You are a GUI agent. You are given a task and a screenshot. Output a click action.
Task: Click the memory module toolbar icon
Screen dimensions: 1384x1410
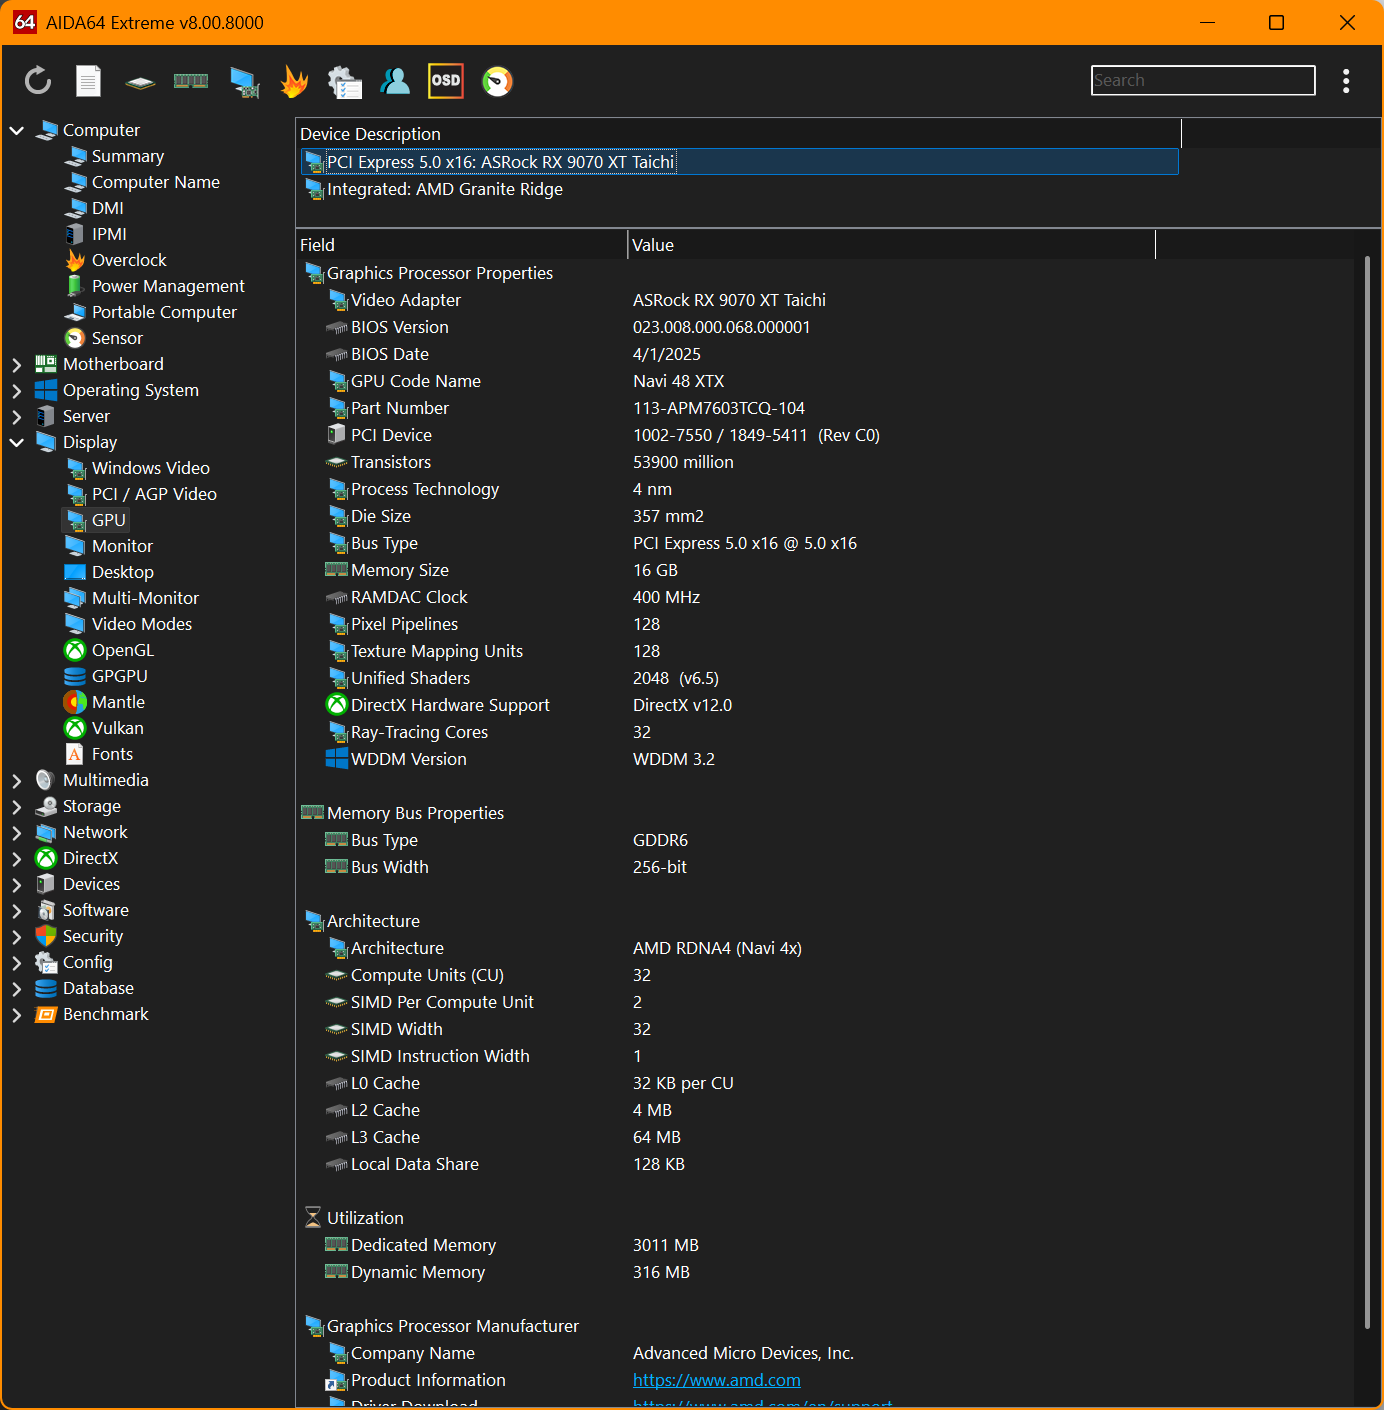click(x=191, y=81)
